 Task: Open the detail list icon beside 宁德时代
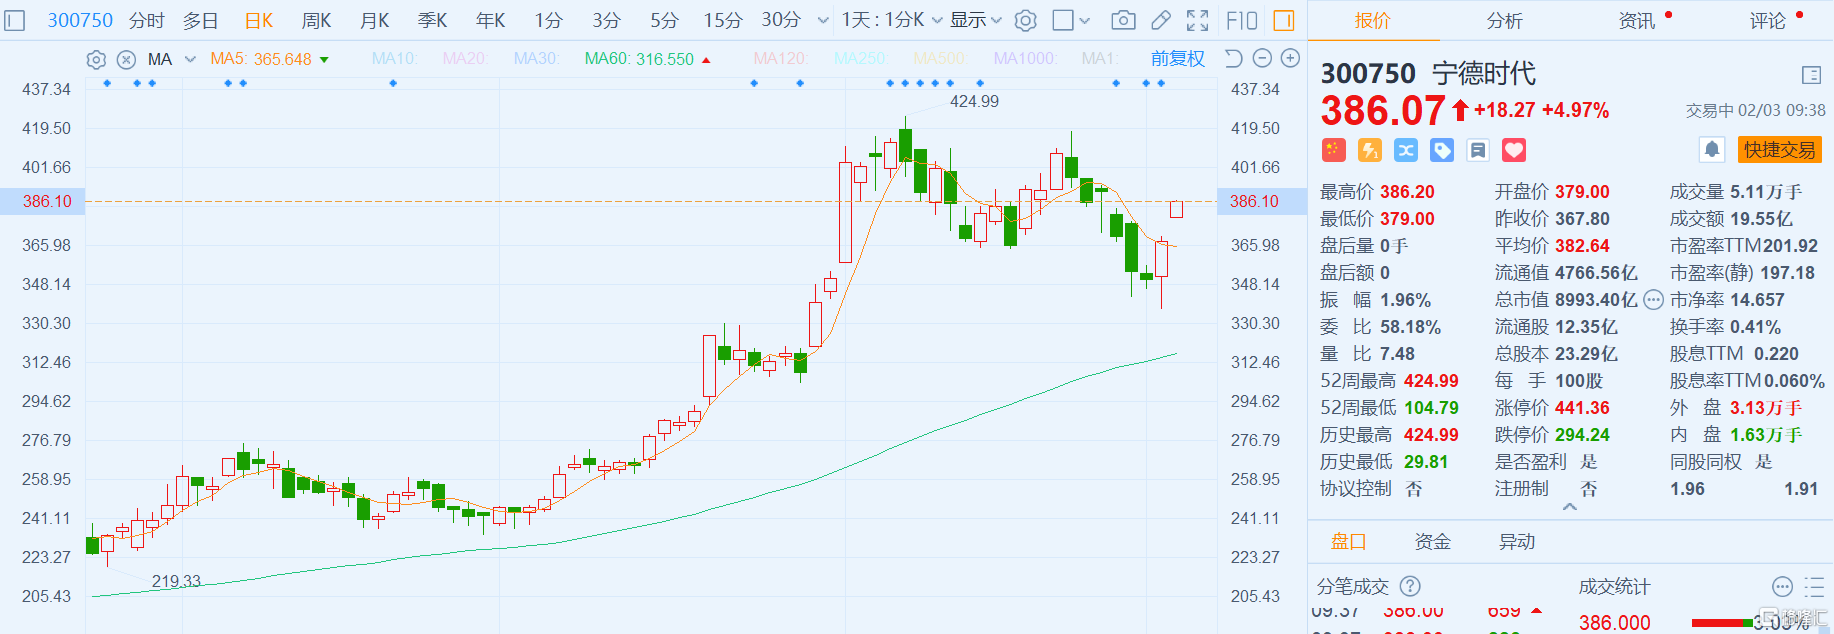[x=1811, y=75]
